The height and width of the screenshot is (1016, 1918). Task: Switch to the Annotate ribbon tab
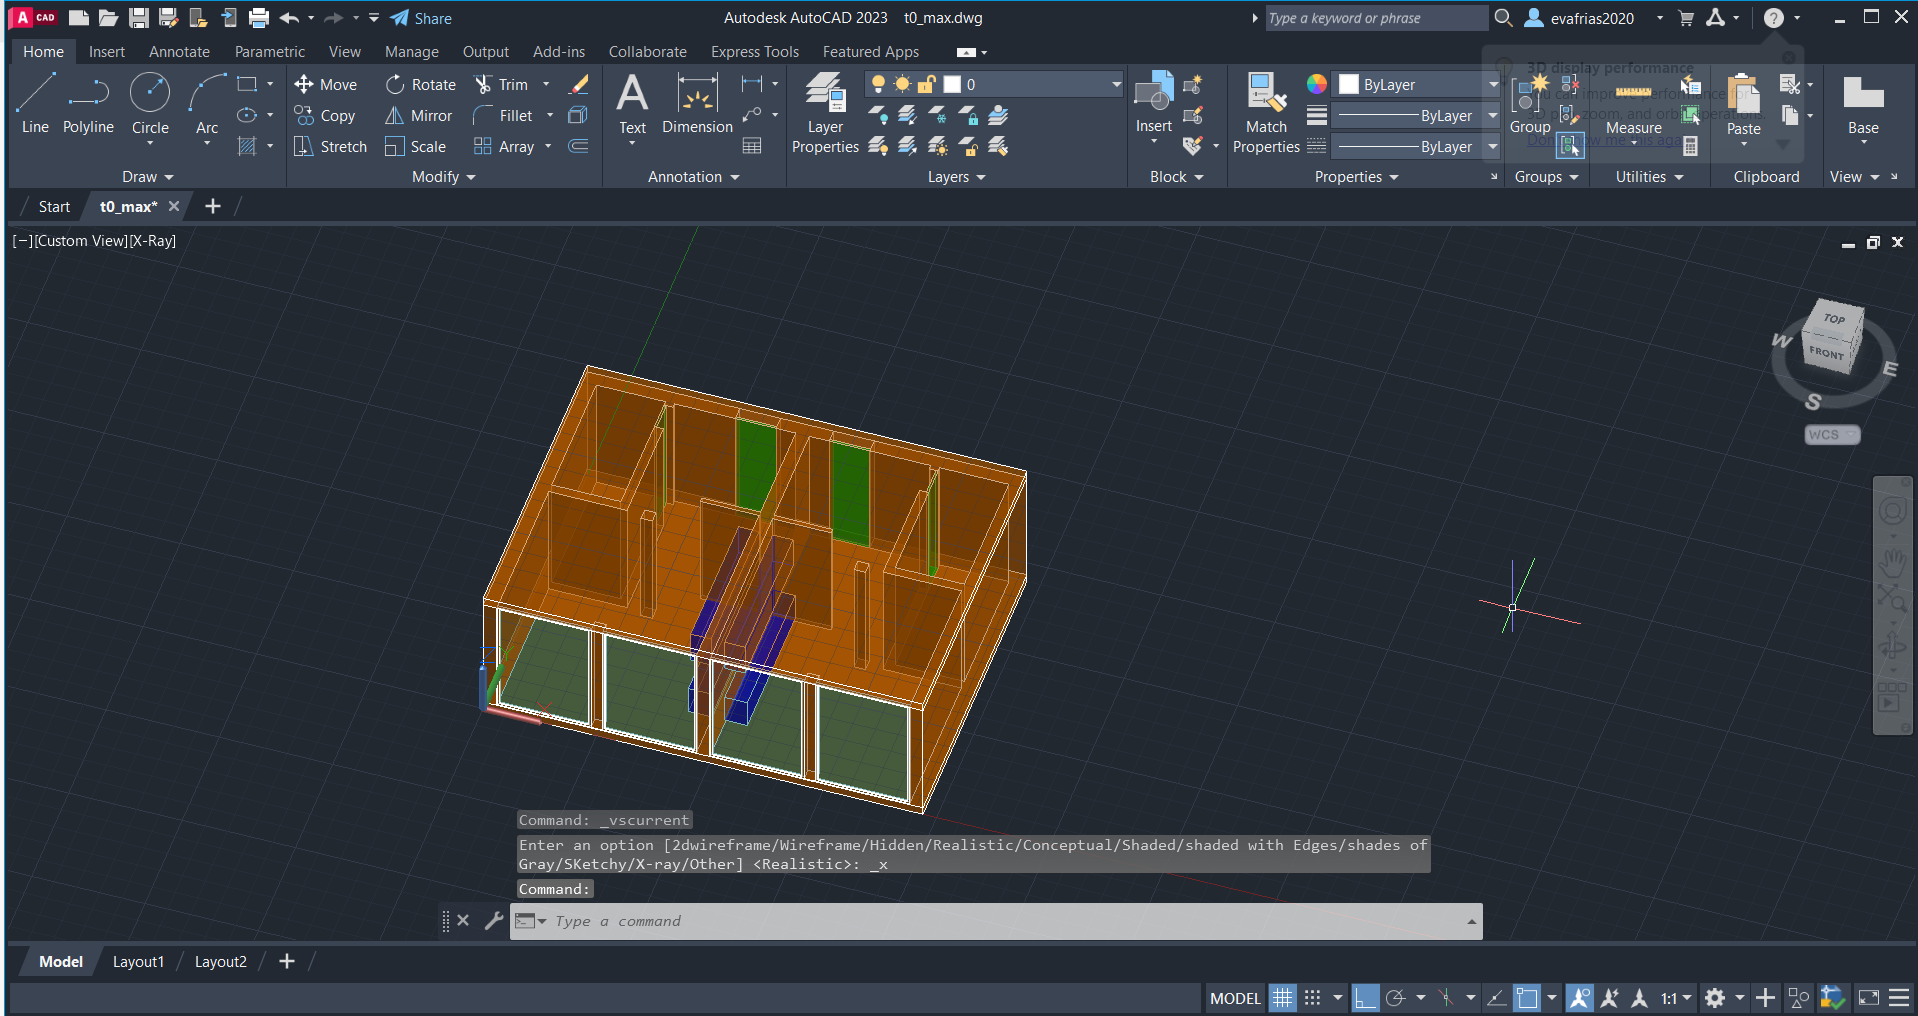(x=179, y=52)
